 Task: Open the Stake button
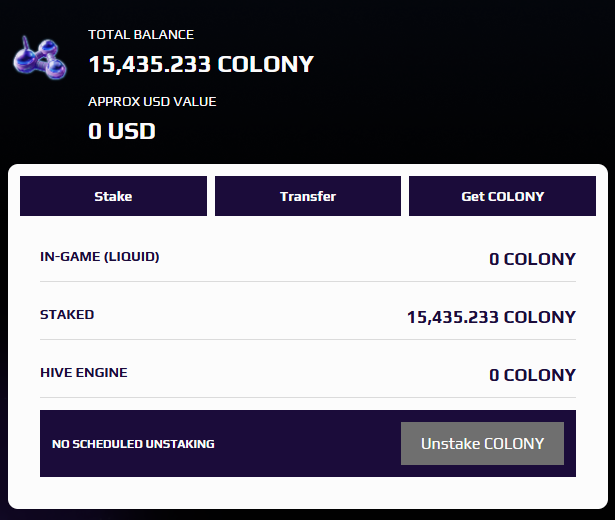[113, 196]
